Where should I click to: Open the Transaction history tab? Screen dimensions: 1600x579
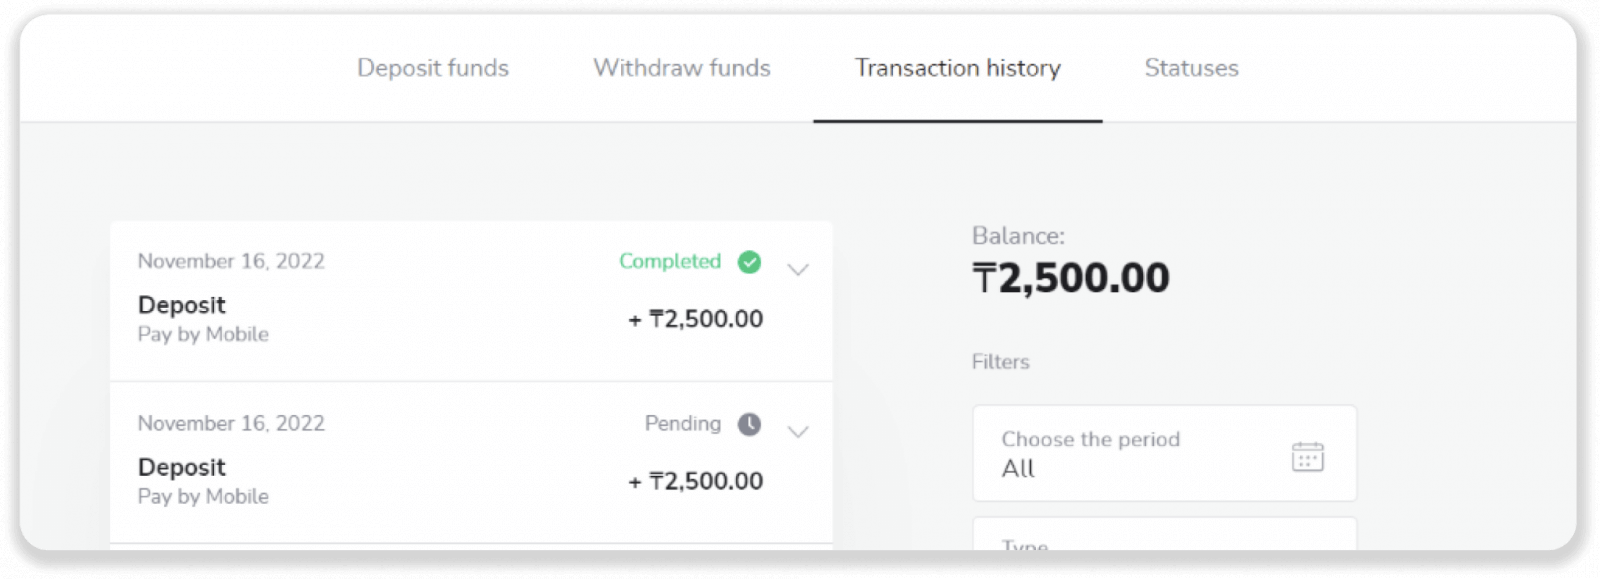coord(958,68)
